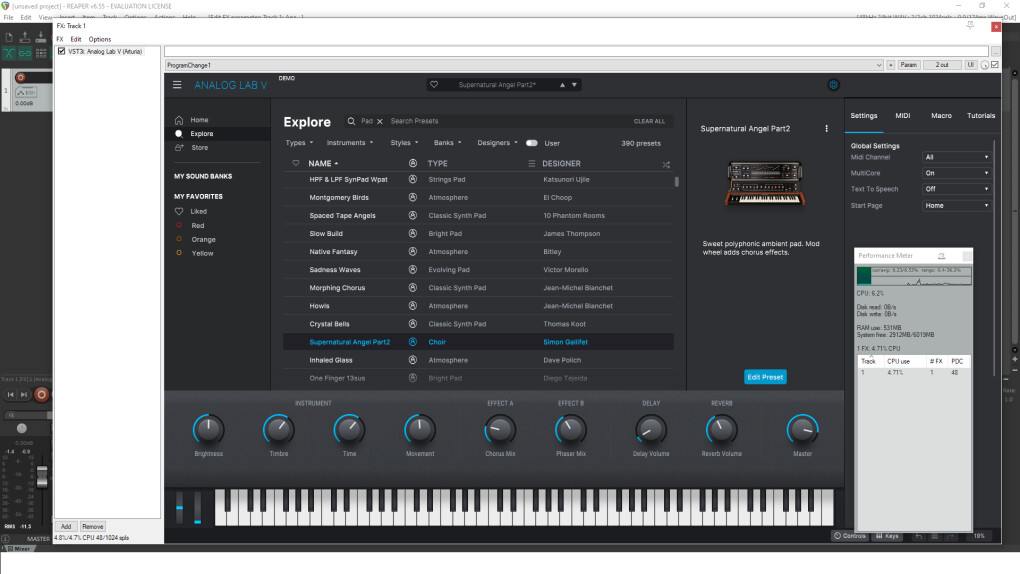Click Arturia logo on Howls row

pyautogui.click(x=412, y=306)
